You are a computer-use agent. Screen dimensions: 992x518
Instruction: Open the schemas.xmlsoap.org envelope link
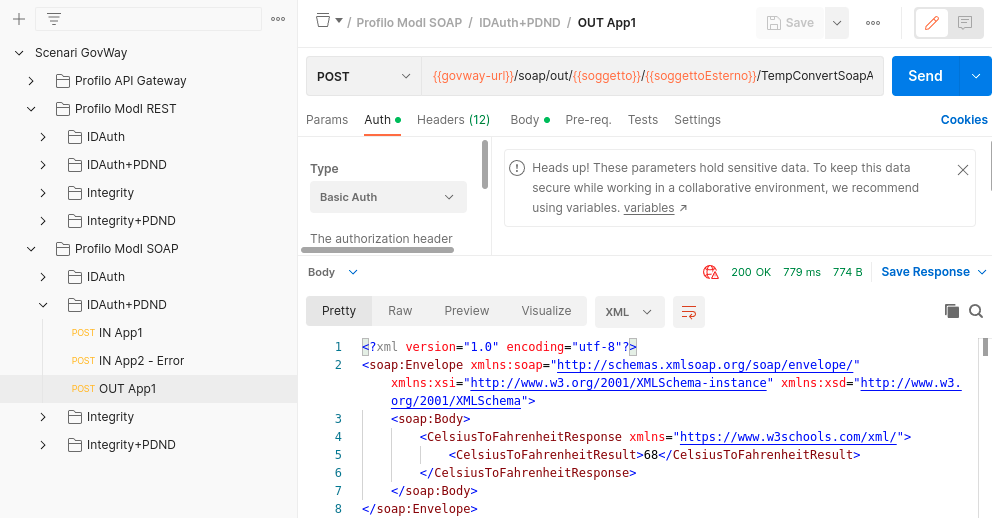coord(705,365)
